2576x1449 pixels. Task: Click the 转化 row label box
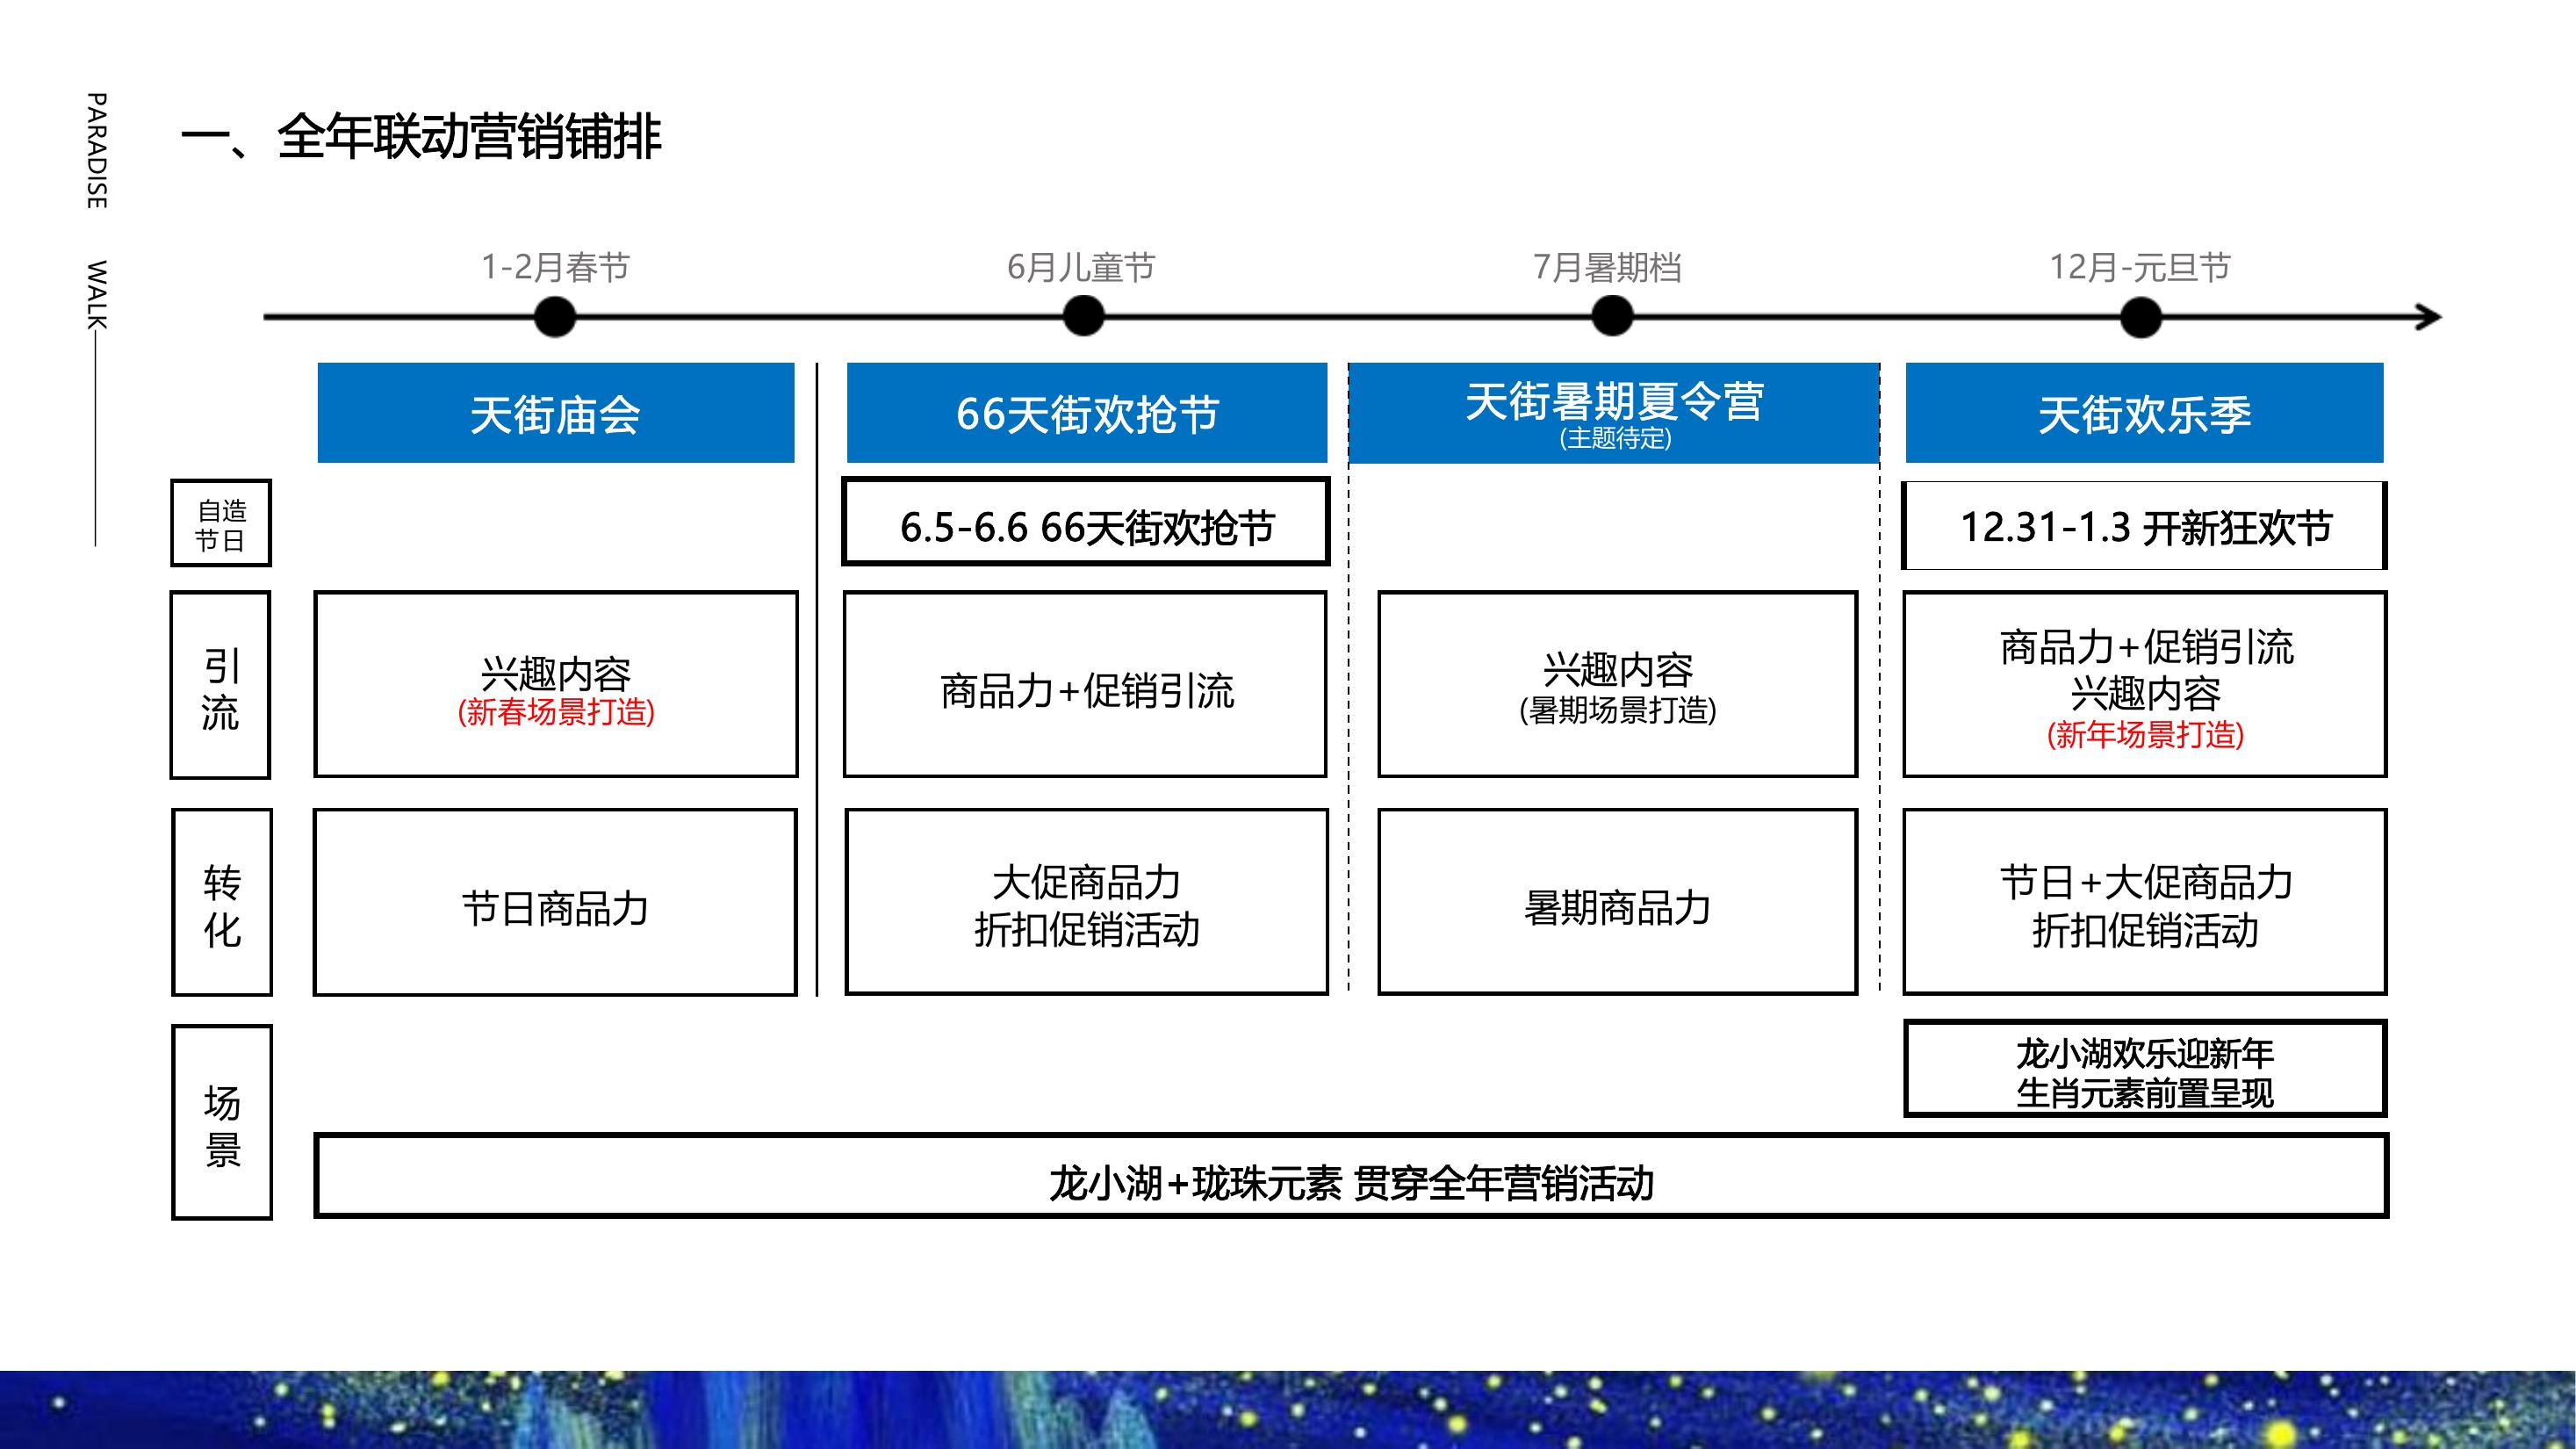click(222, 902)
